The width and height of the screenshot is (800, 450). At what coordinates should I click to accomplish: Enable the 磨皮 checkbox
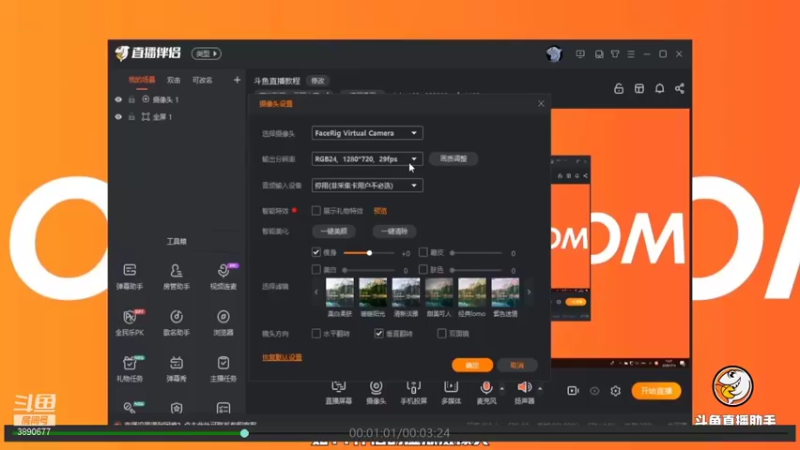[x=423, y=252]
